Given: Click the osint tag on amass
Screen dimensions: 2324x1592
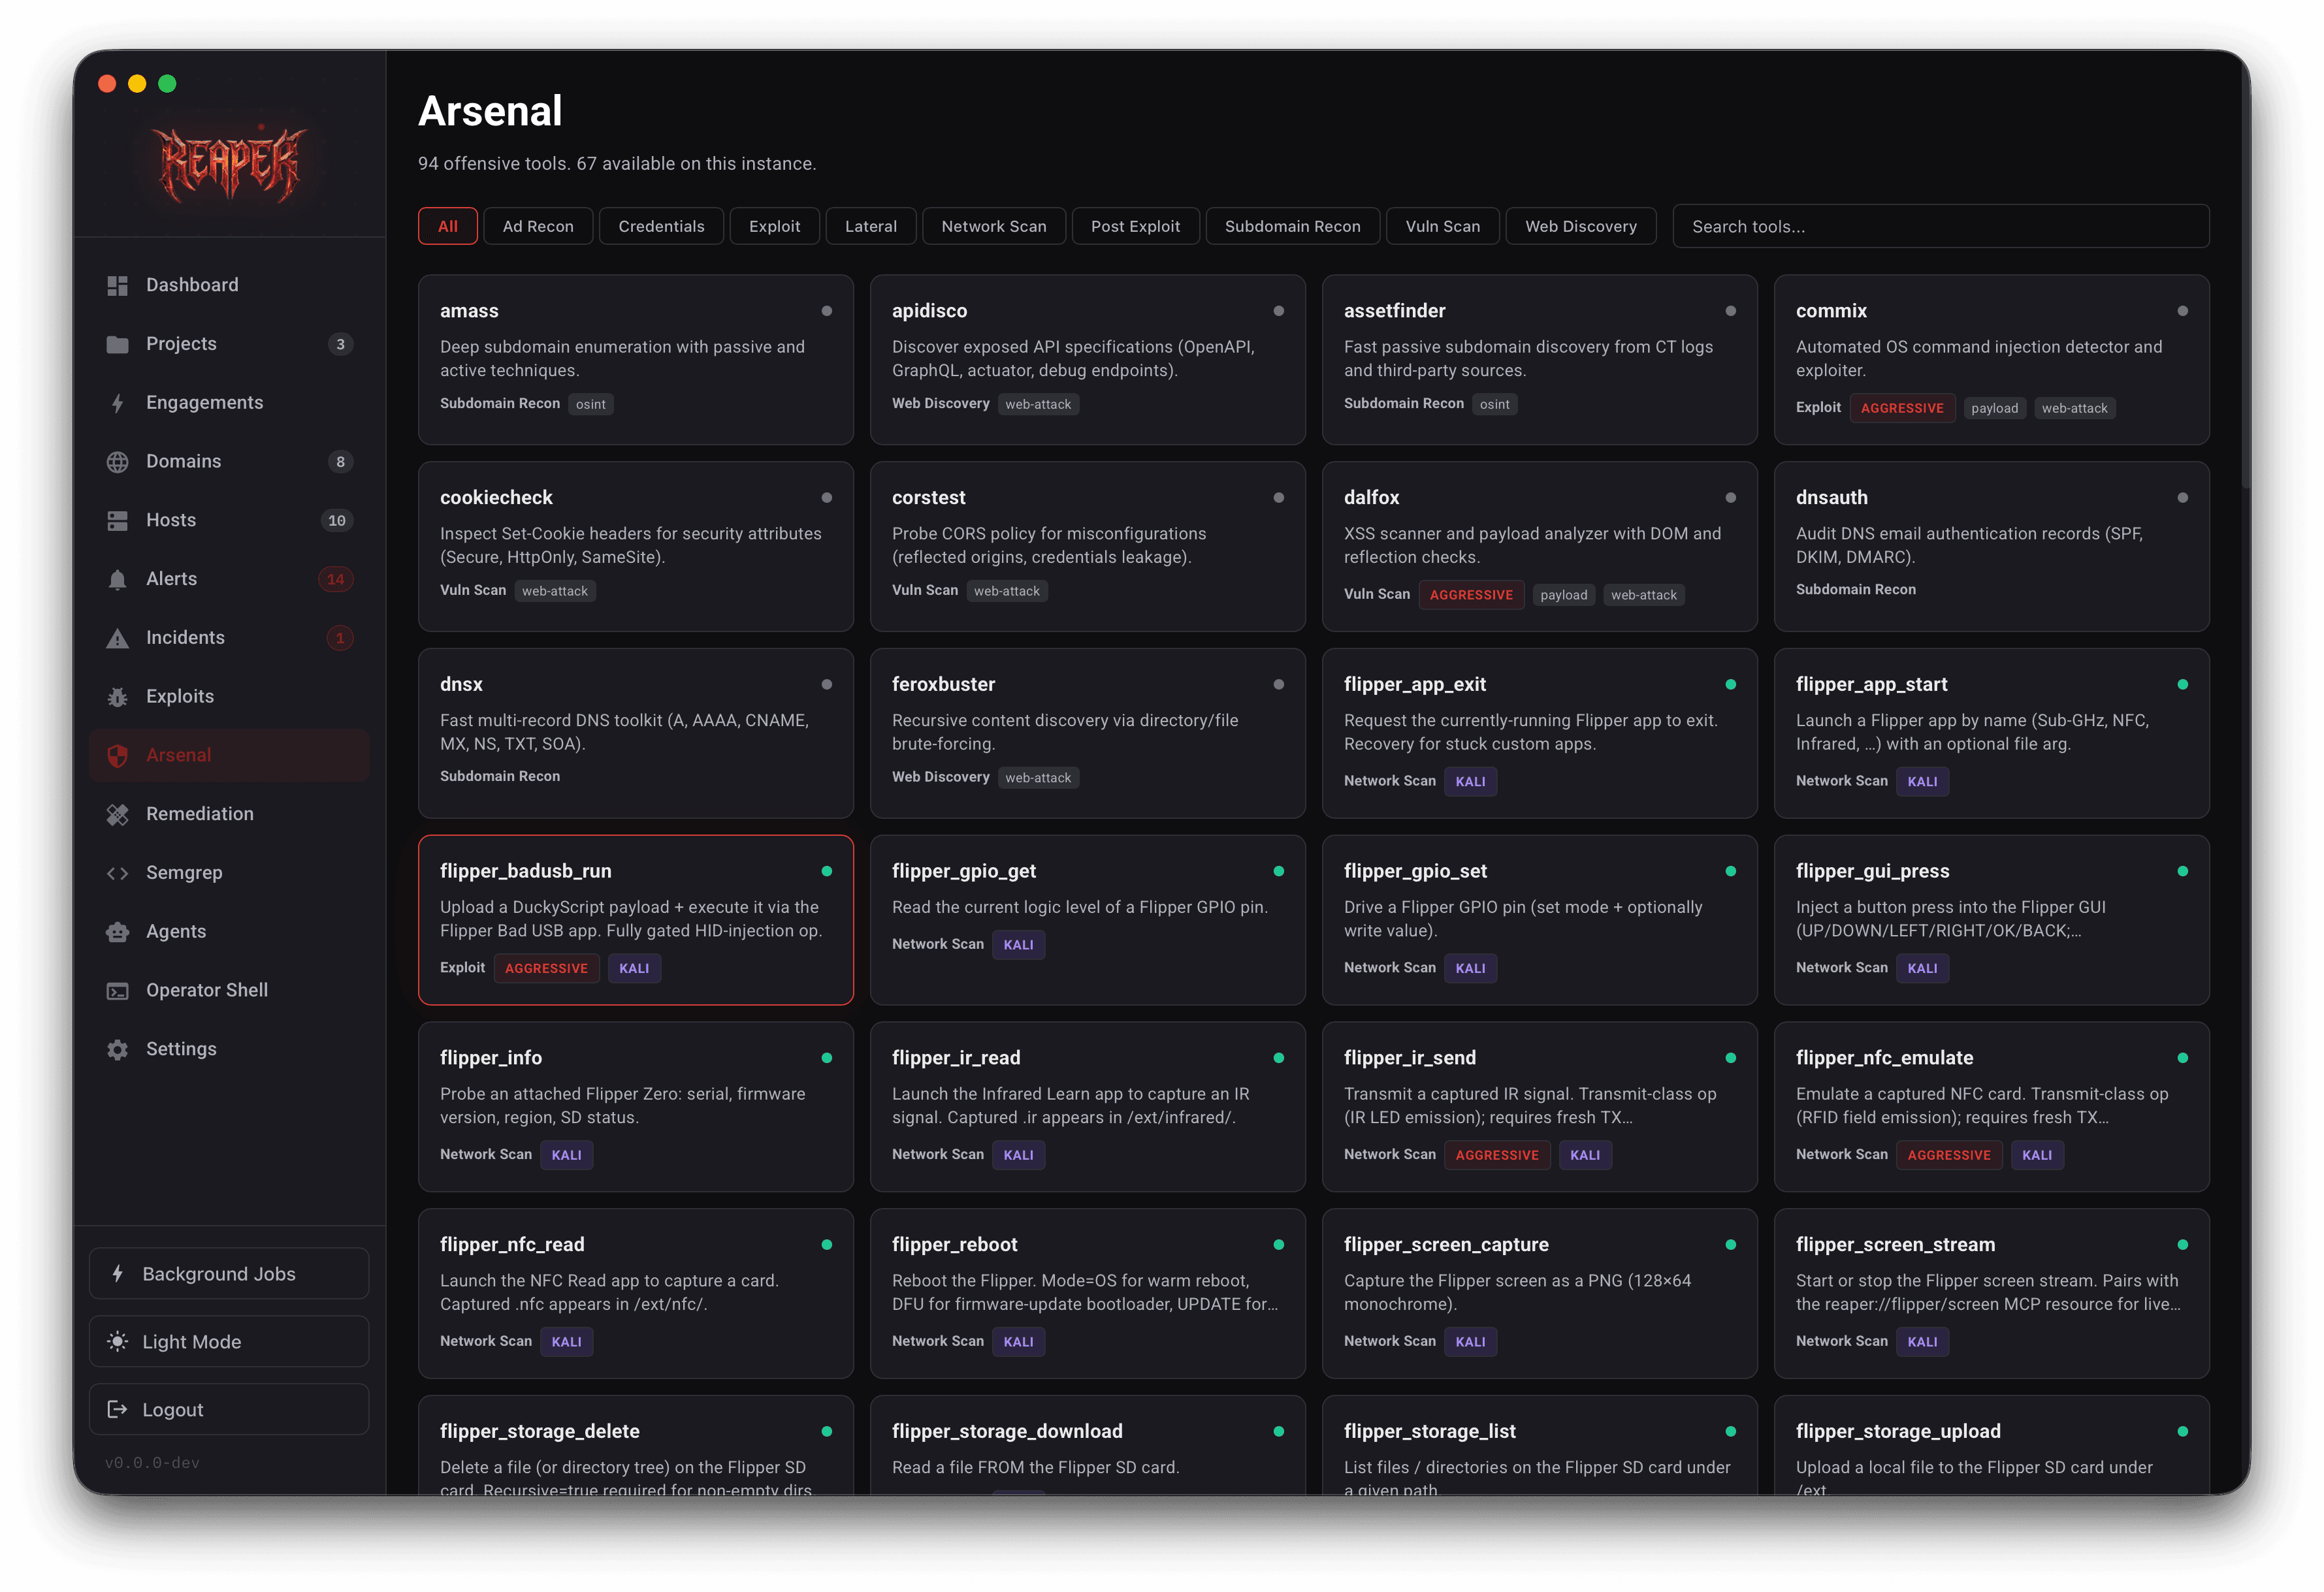Looking at the screenshot, I should tap(590, 404).
